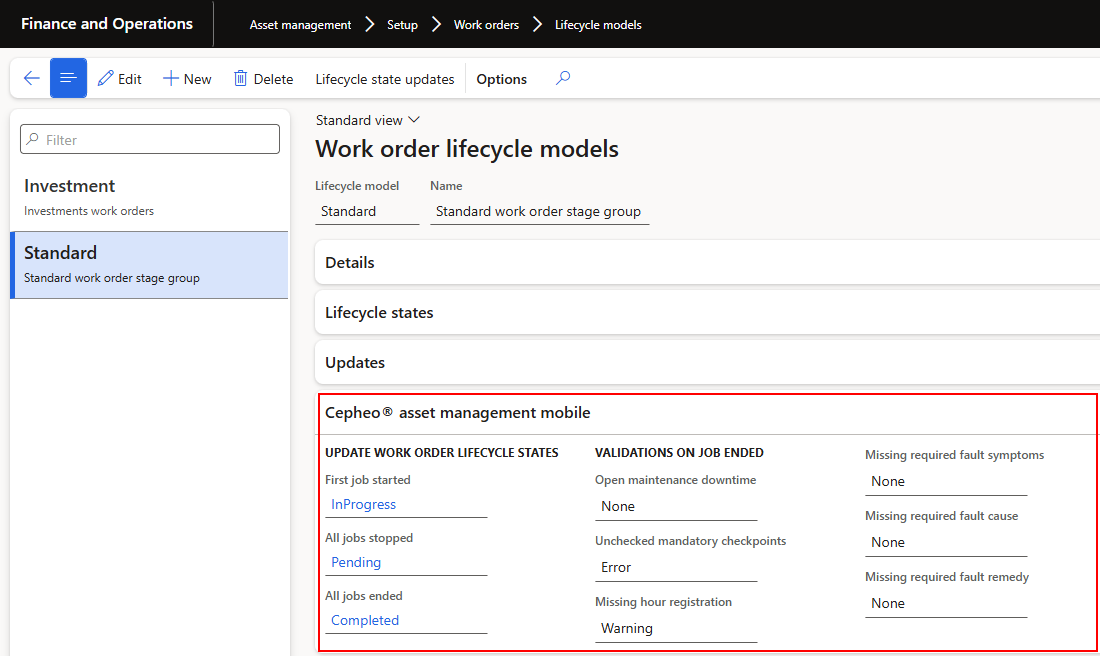The width and height of the screenshot is (1100, 656).
Task: Open Lifecycle state updates
Action: 384,79
